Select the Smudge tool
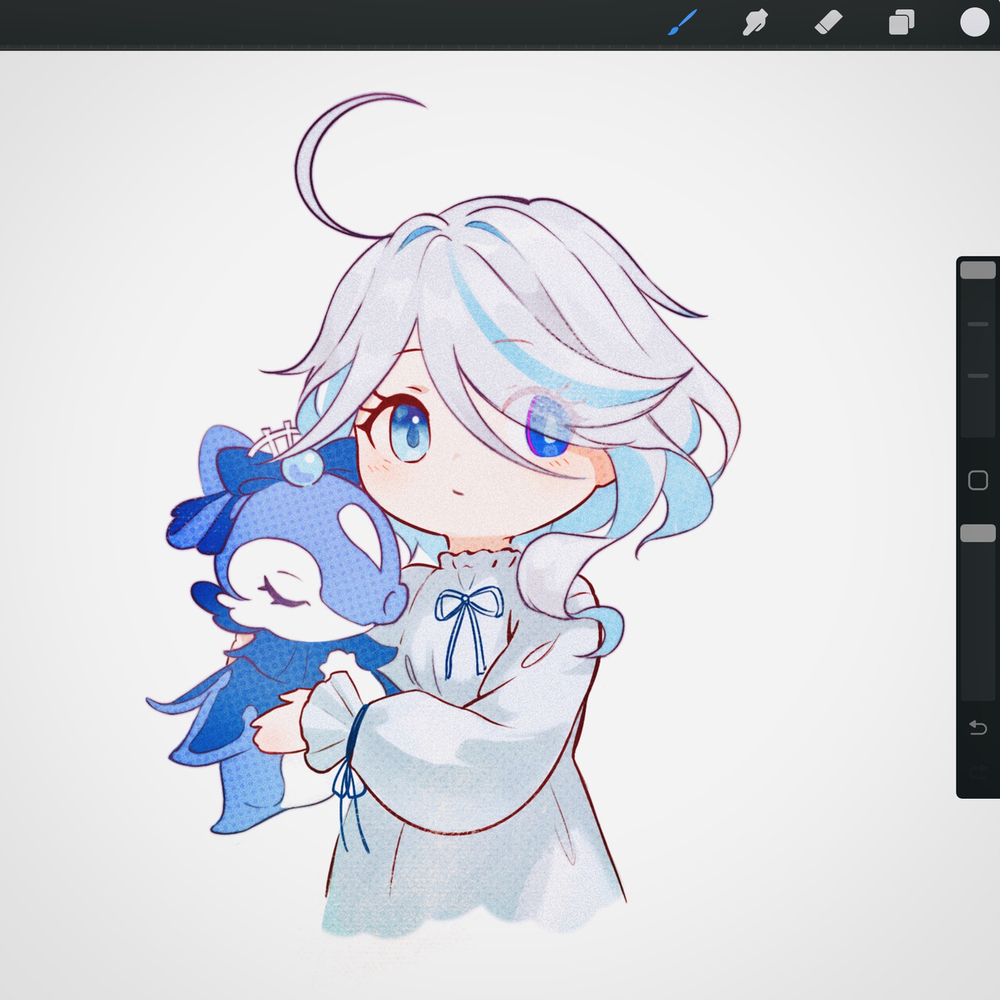This screenshot has height=1000, width=1000. [x=755, y=22]
